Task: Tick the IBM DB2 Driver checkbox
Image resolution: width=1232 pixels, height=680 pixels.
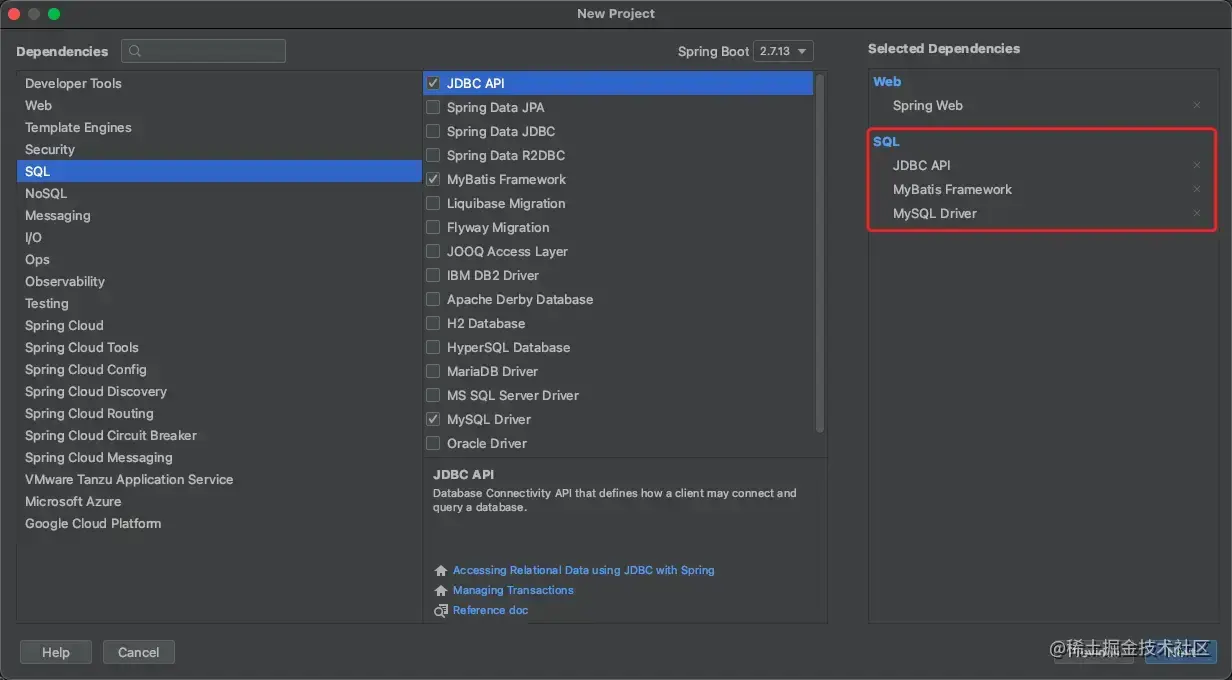Action: (x=433, y=275)
